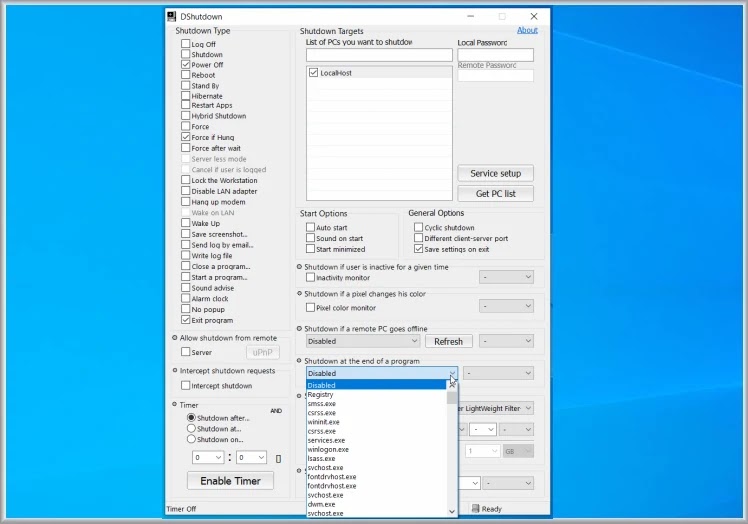Viewport: 748px width, 524px height.
Task: Open the Pixel color monitor time dropdown
Action: point(506,306)
